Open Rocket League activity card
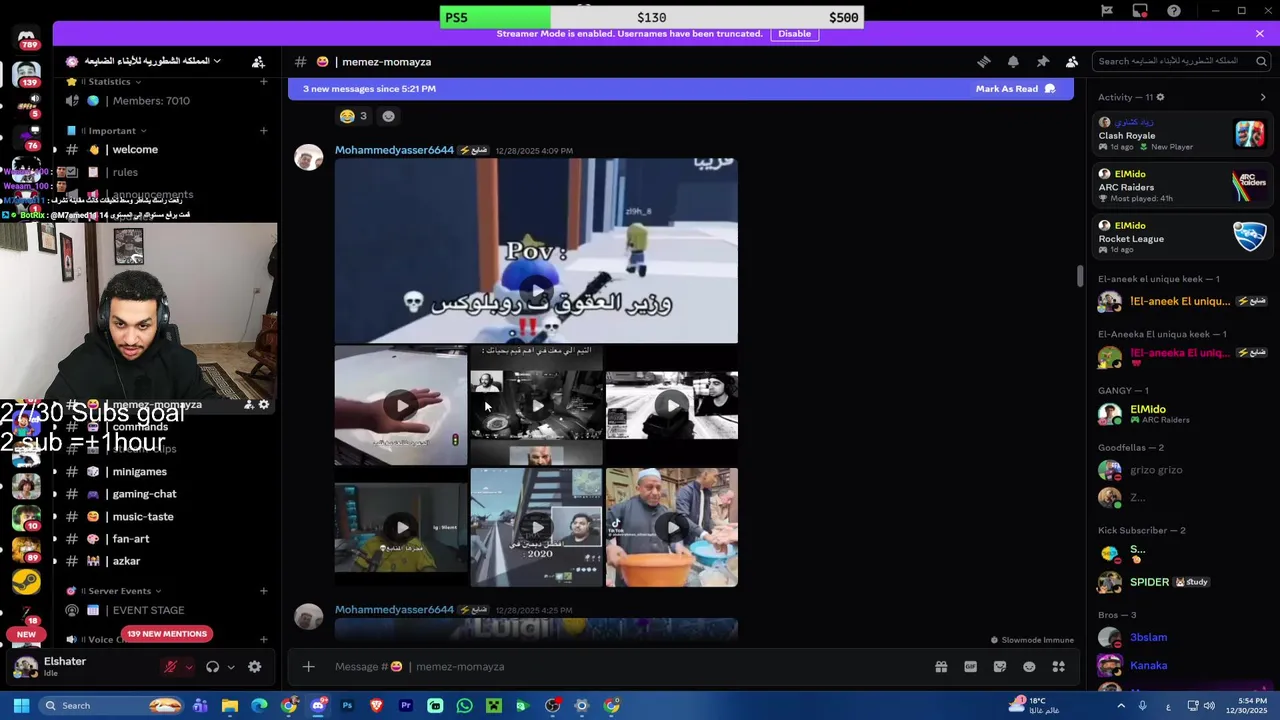 pos(1183,237)
